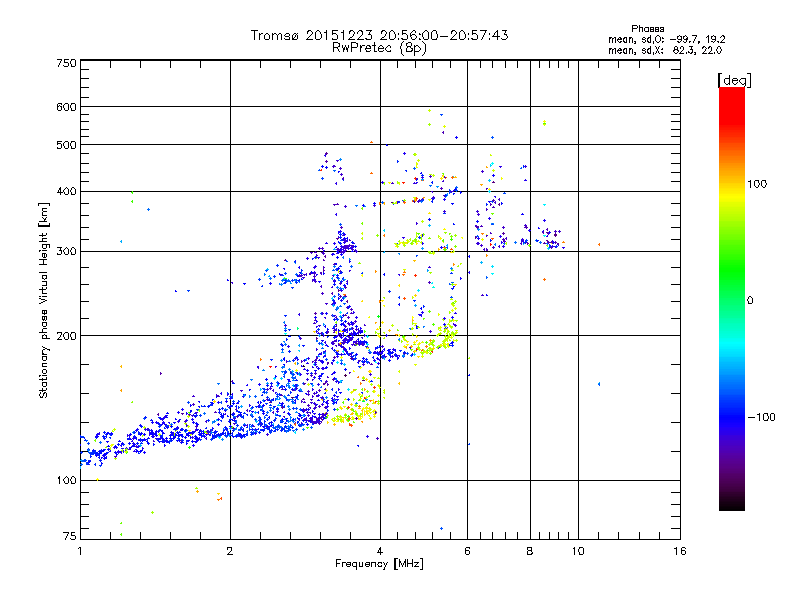Click the y-axis label '300'
The image size is (800, 600).
point(66,252)
